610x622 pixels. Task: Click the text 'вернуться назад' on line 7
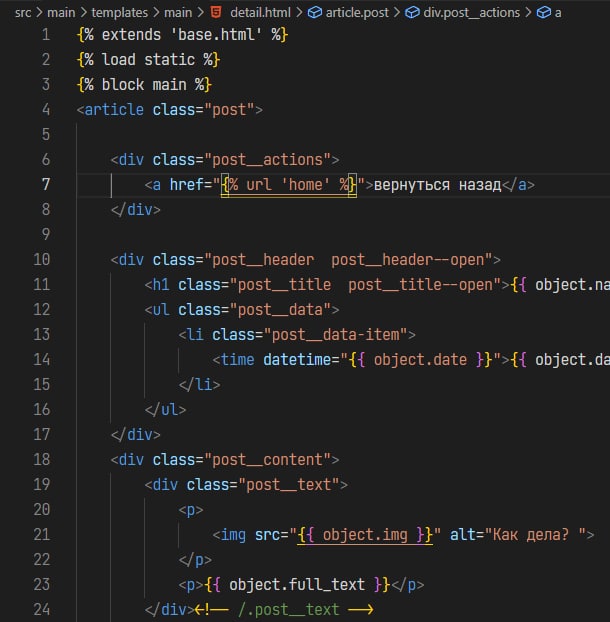tap(437, 185)
